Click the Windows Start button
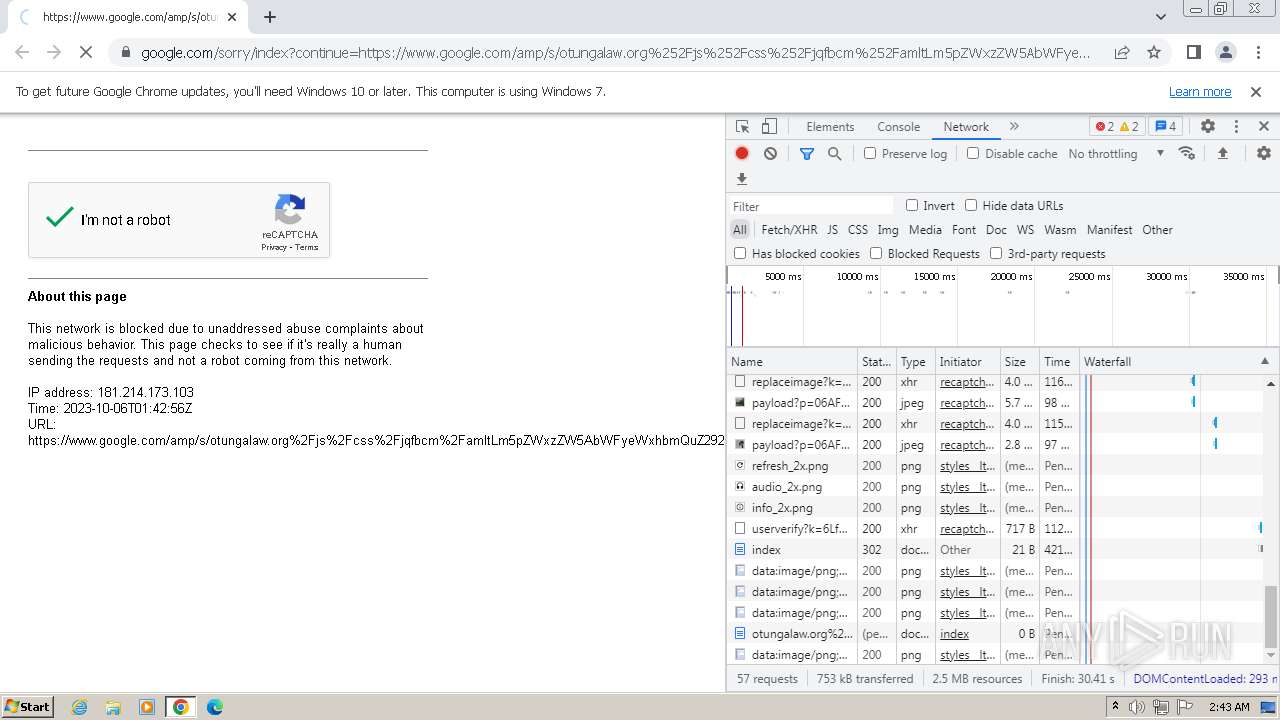 pos(28,707)
